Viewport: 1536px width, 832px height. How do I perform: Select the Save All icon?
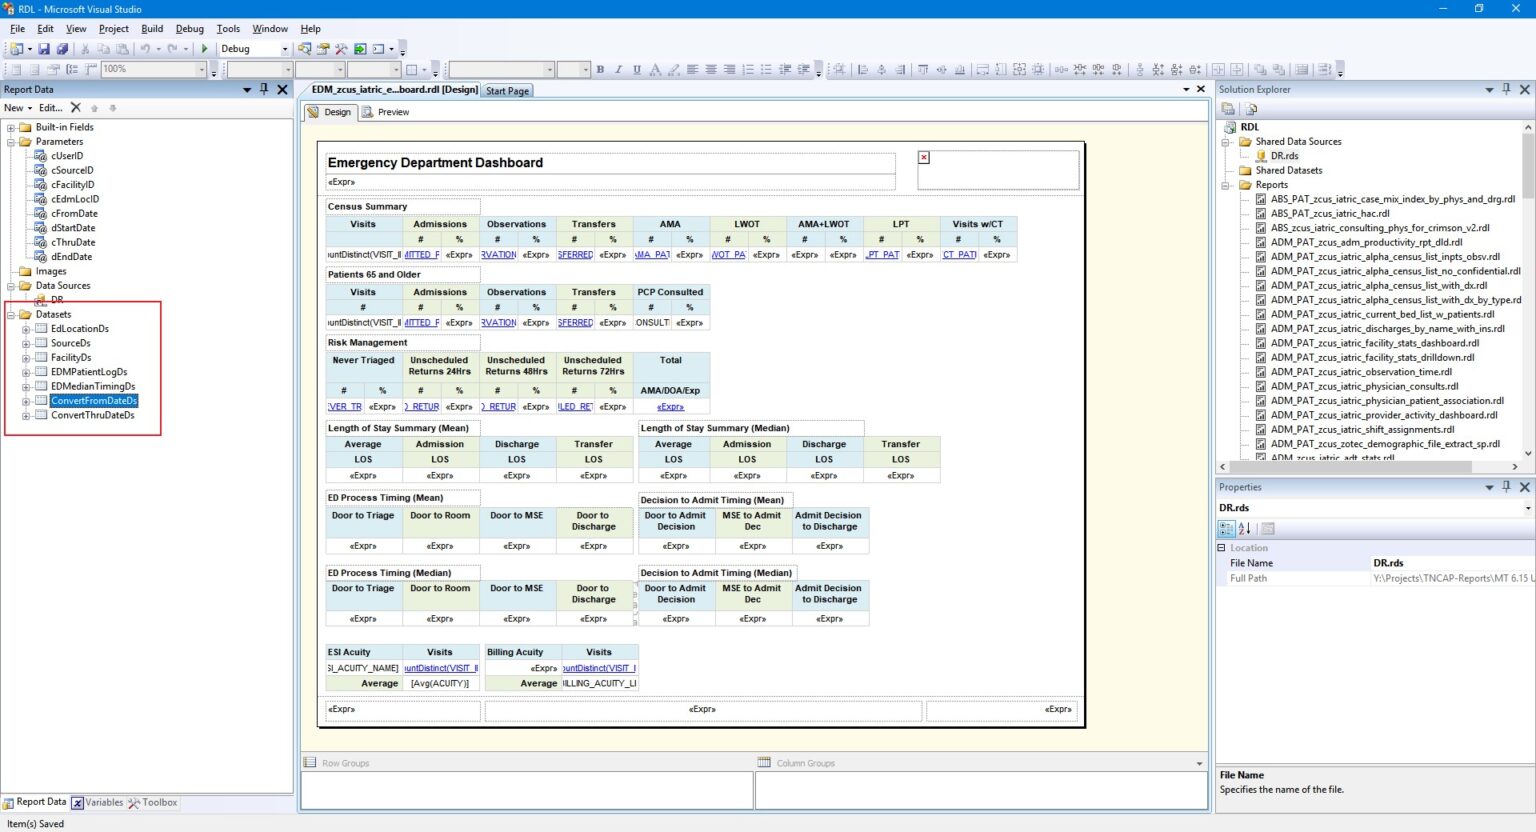point(63,48)
